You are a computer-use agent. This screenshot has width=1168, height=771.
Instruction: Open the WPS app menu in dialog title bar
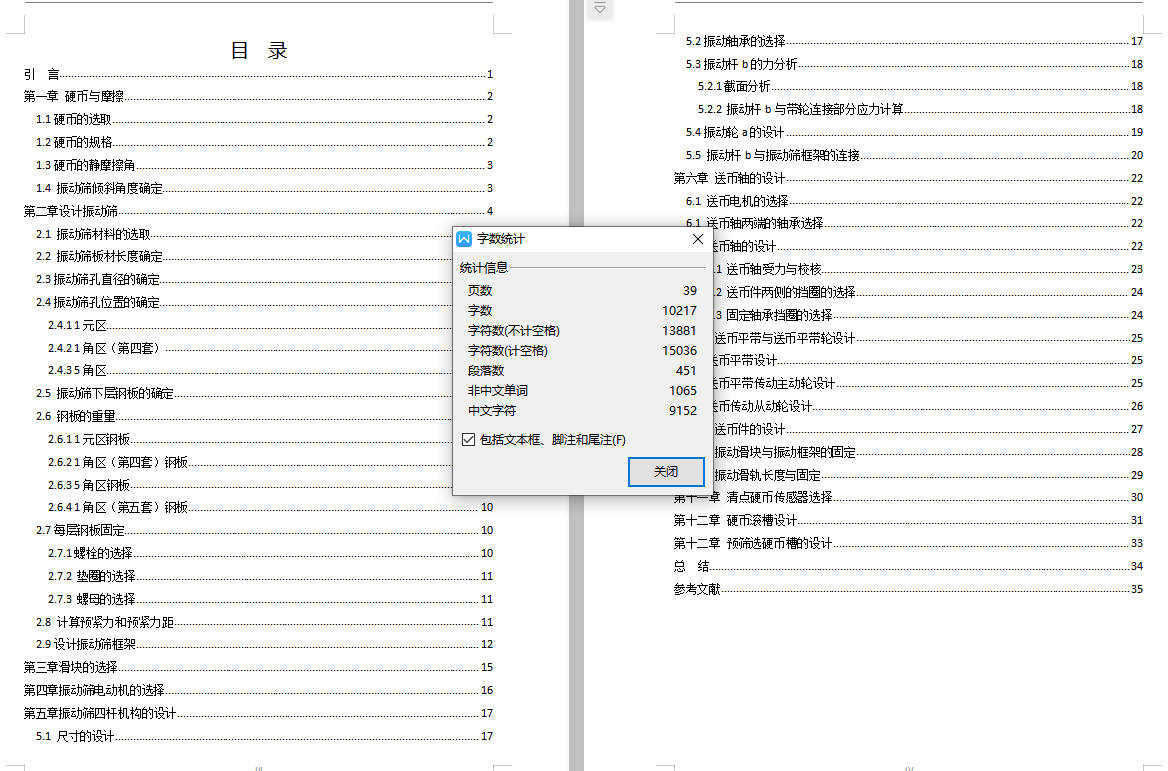(x=463, y=238)
